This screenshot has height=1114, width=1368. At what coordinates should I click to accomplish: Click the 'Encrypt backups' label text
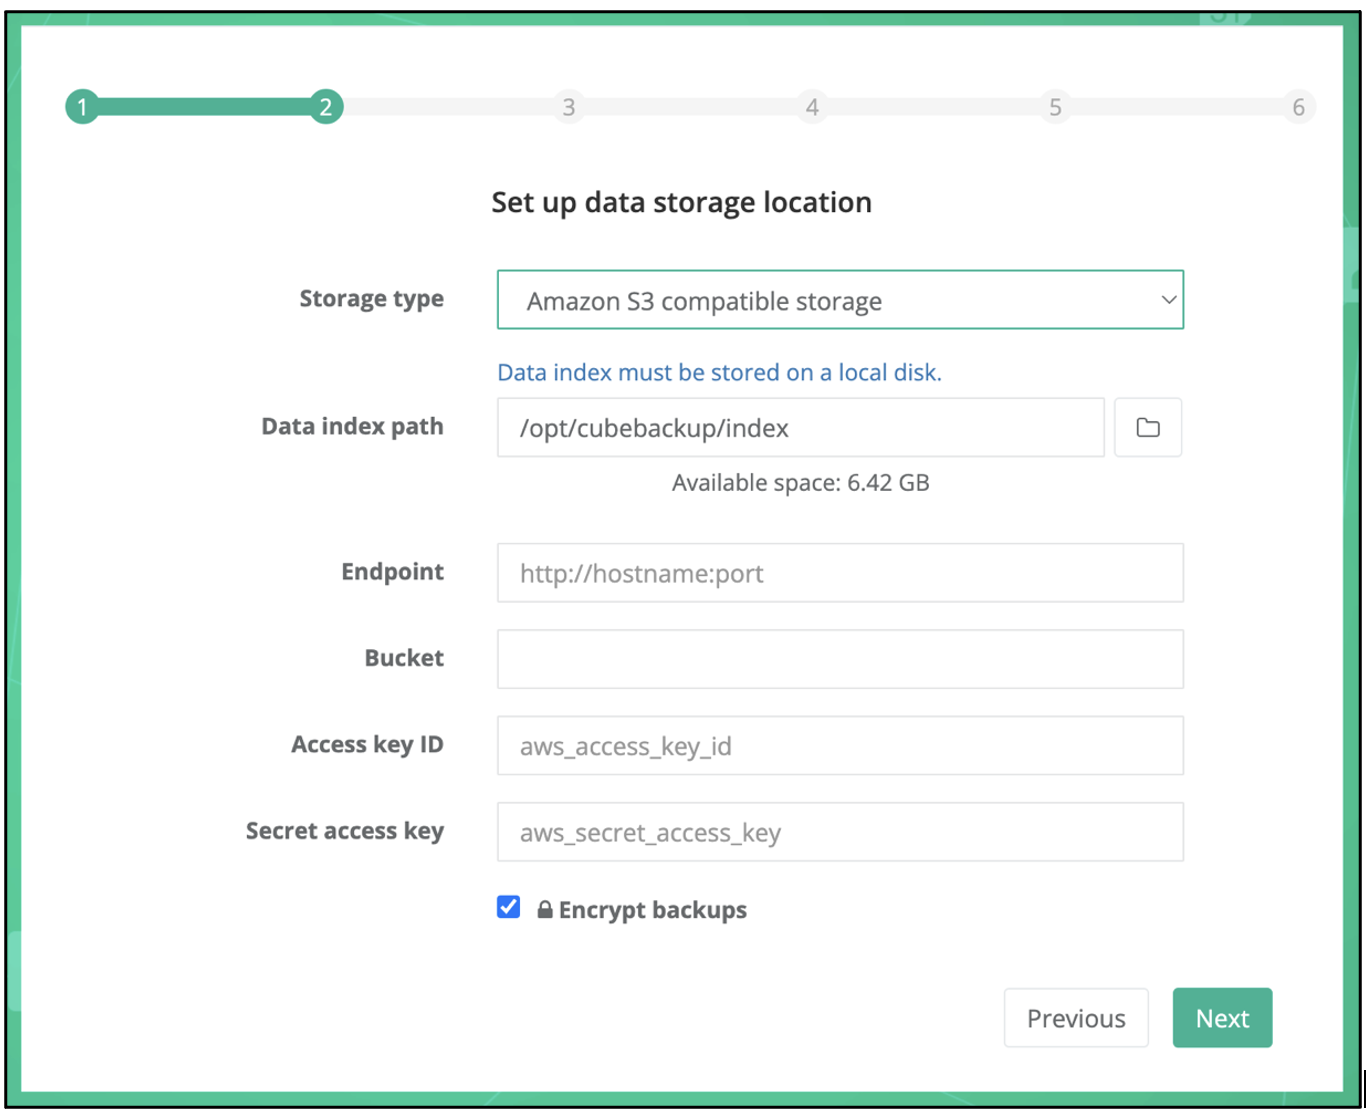tap(653, 910)
